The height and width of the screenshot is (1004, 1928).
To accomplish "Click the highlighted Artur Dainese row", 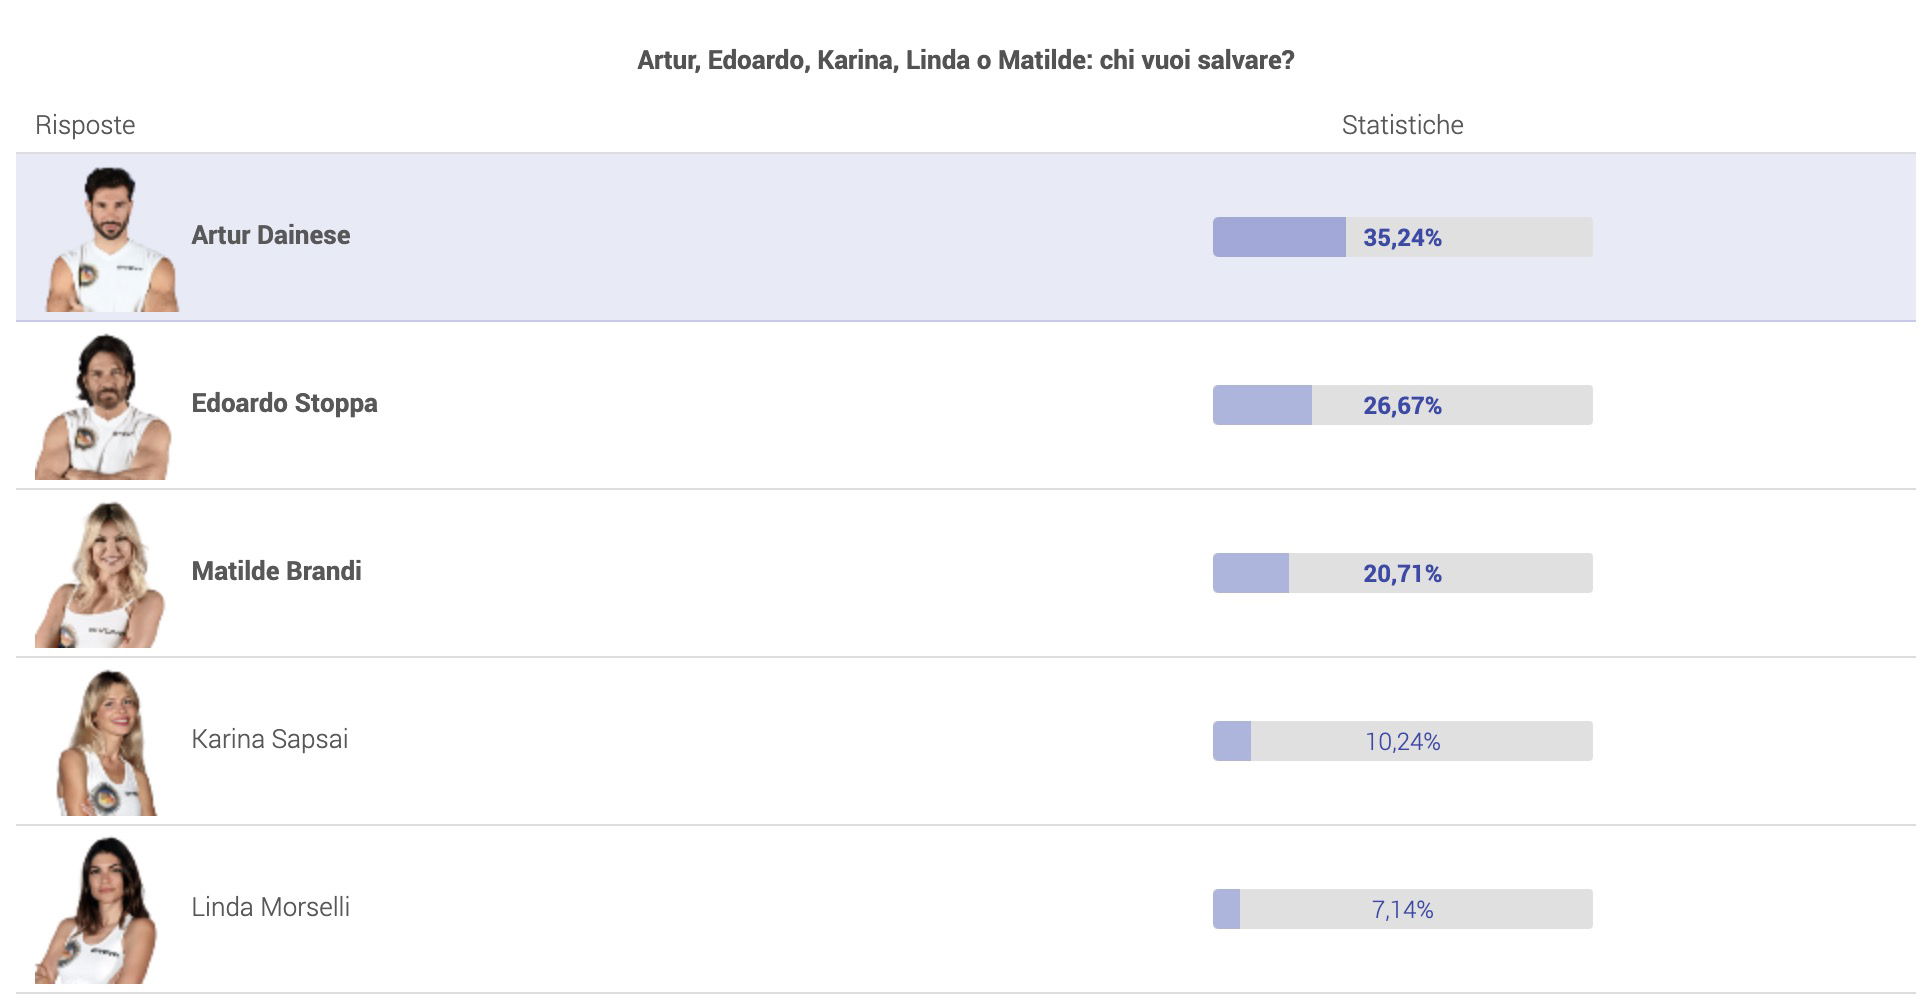I will point(966,237).
